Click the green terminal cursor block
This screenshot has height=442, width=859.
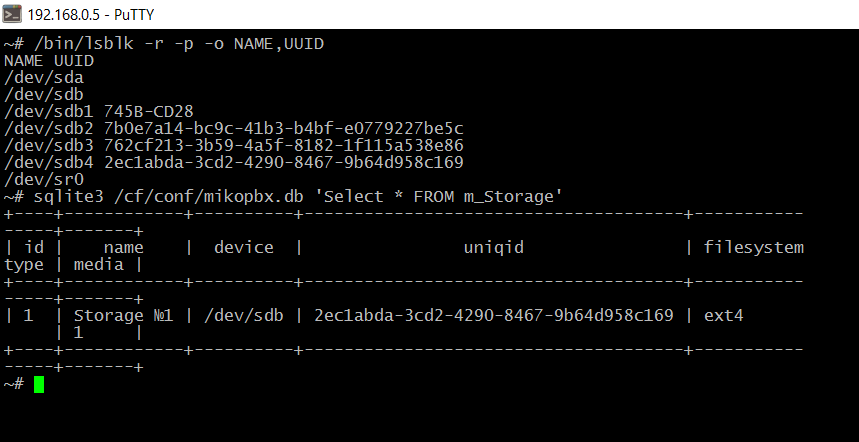tap(39, 384)
